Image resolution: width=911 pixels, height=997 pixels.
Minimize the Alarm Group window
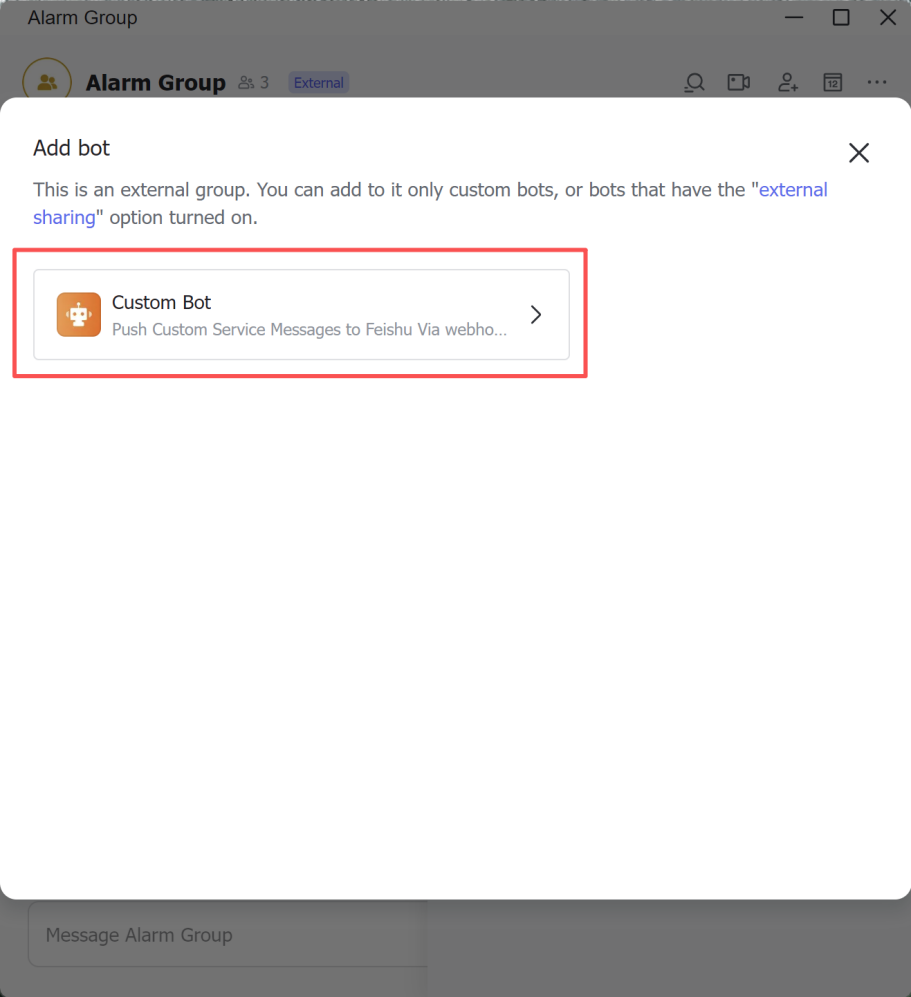click(795, 18)
